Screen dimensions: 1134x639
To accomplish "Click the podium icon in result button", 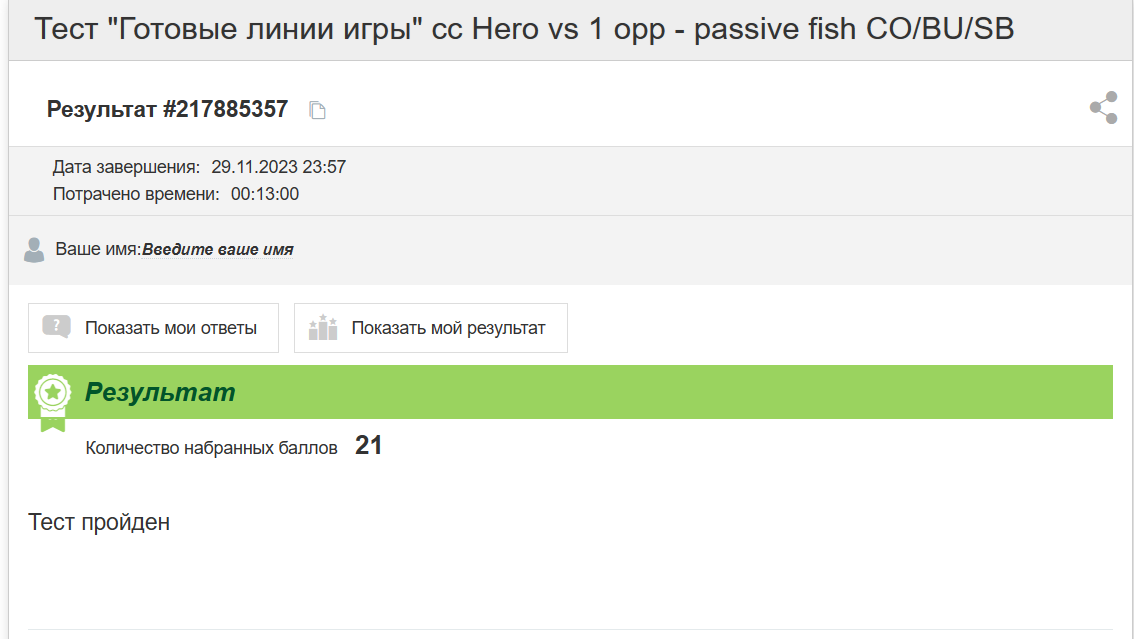I will pos(323,327).
